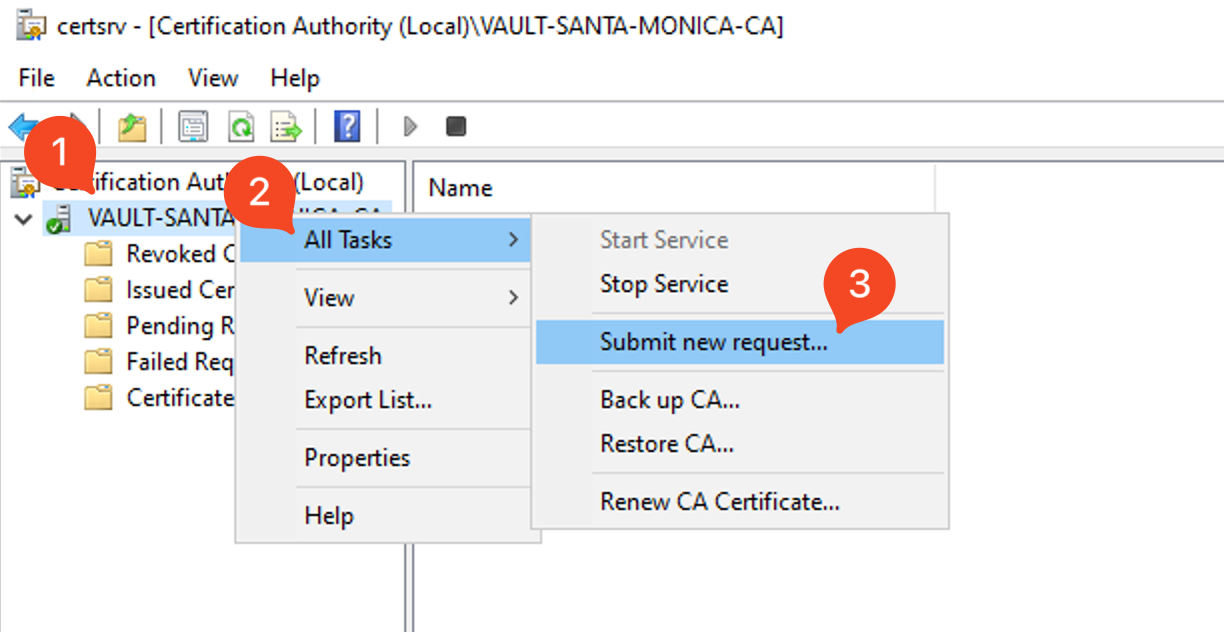Click the blue Help question mark icon
The image size is (1224, 632).
[347, 127]
